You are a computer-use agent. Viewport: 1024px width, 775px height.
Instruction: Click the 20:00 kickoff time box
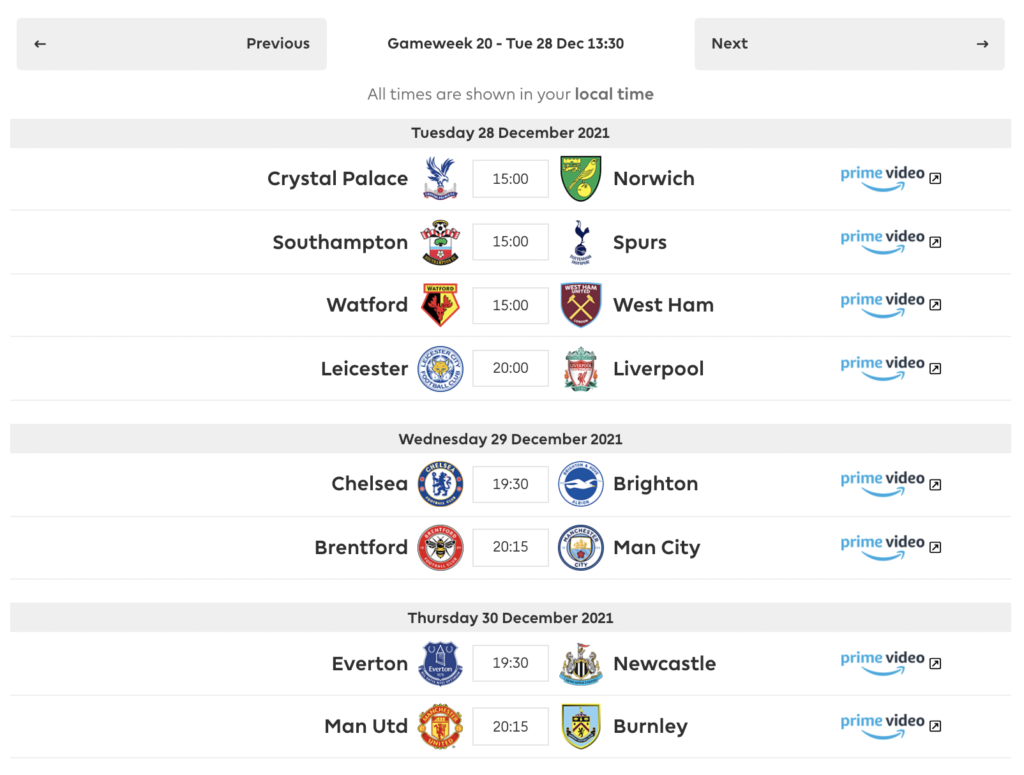tap(510, 368)
